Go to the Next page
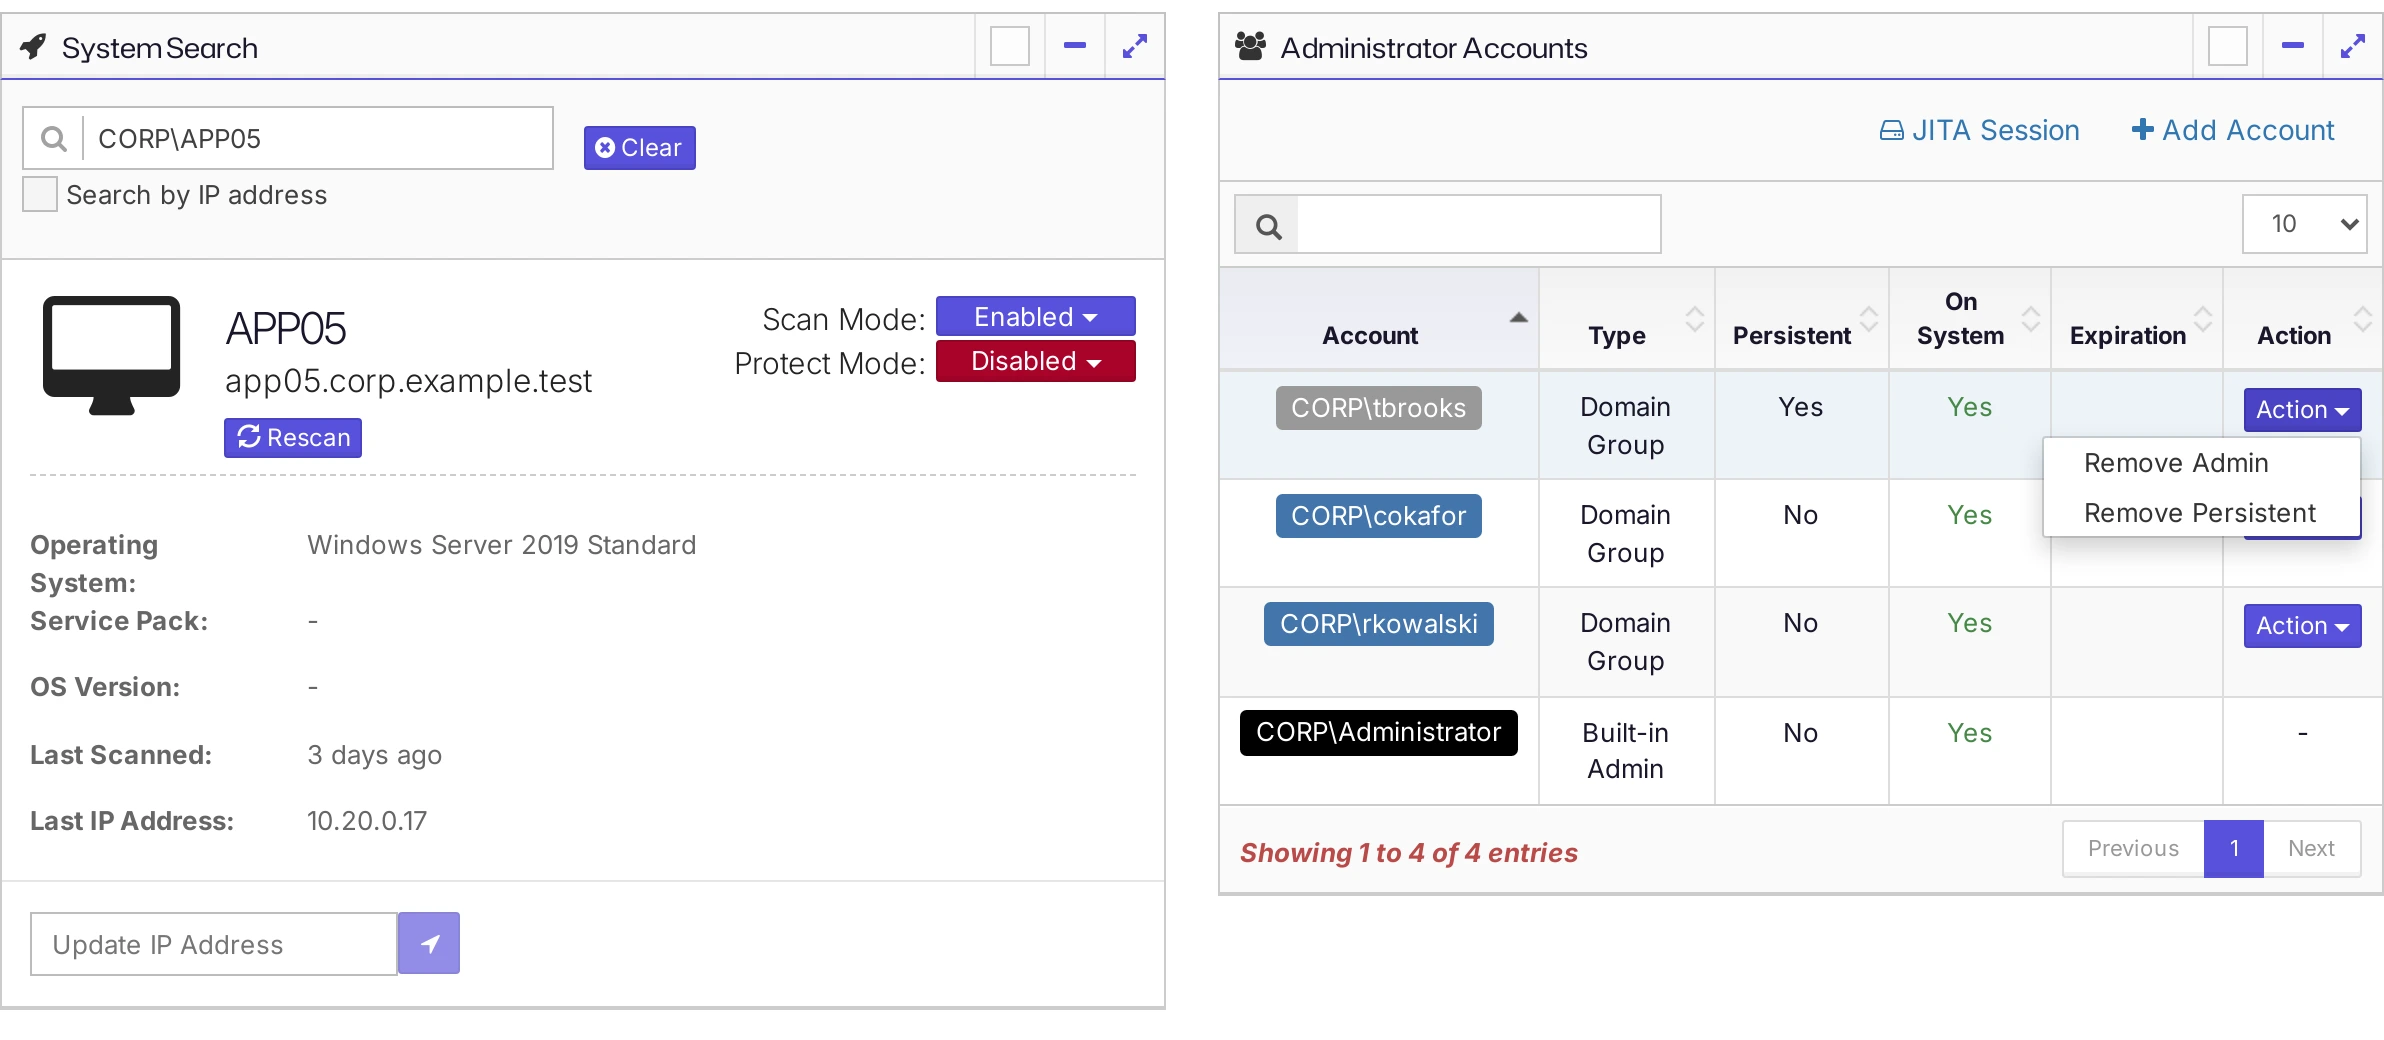The height and width of the screenshot is (1040, 2384). [x=2312, y=849]
